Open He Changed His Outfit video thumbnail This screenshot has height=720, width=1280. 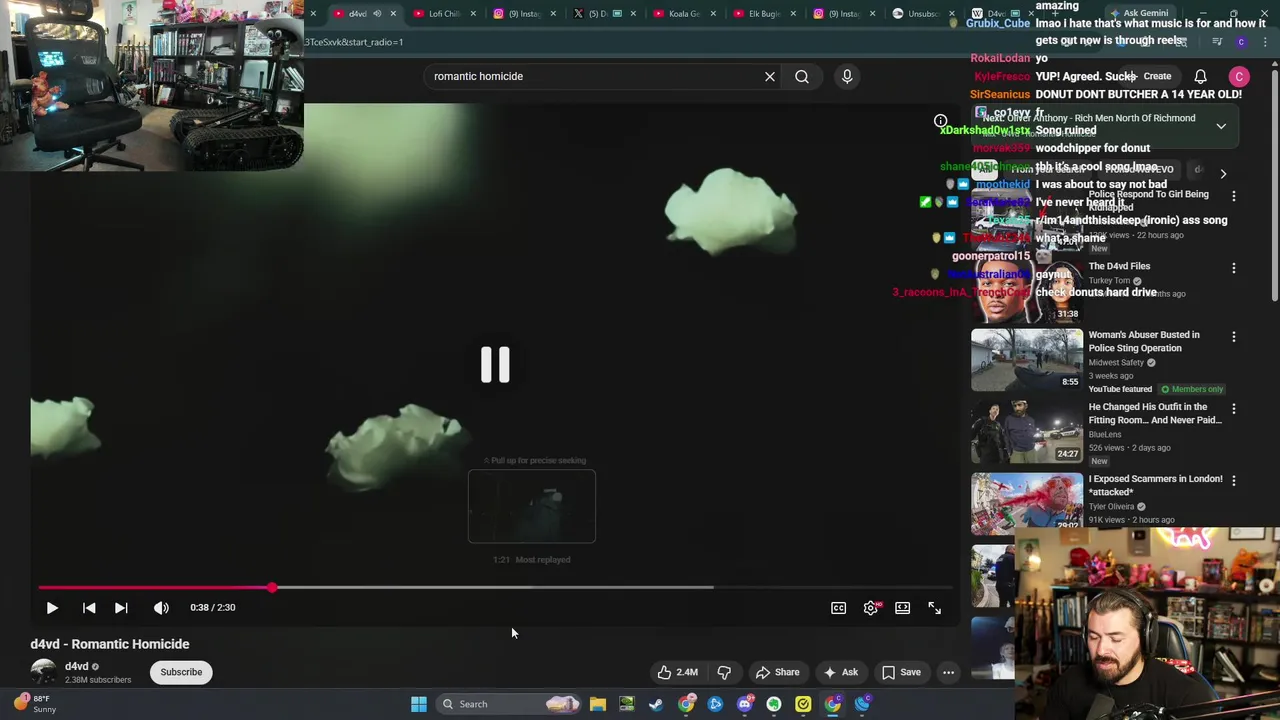pyautogui.click(x=1026, y=431)
